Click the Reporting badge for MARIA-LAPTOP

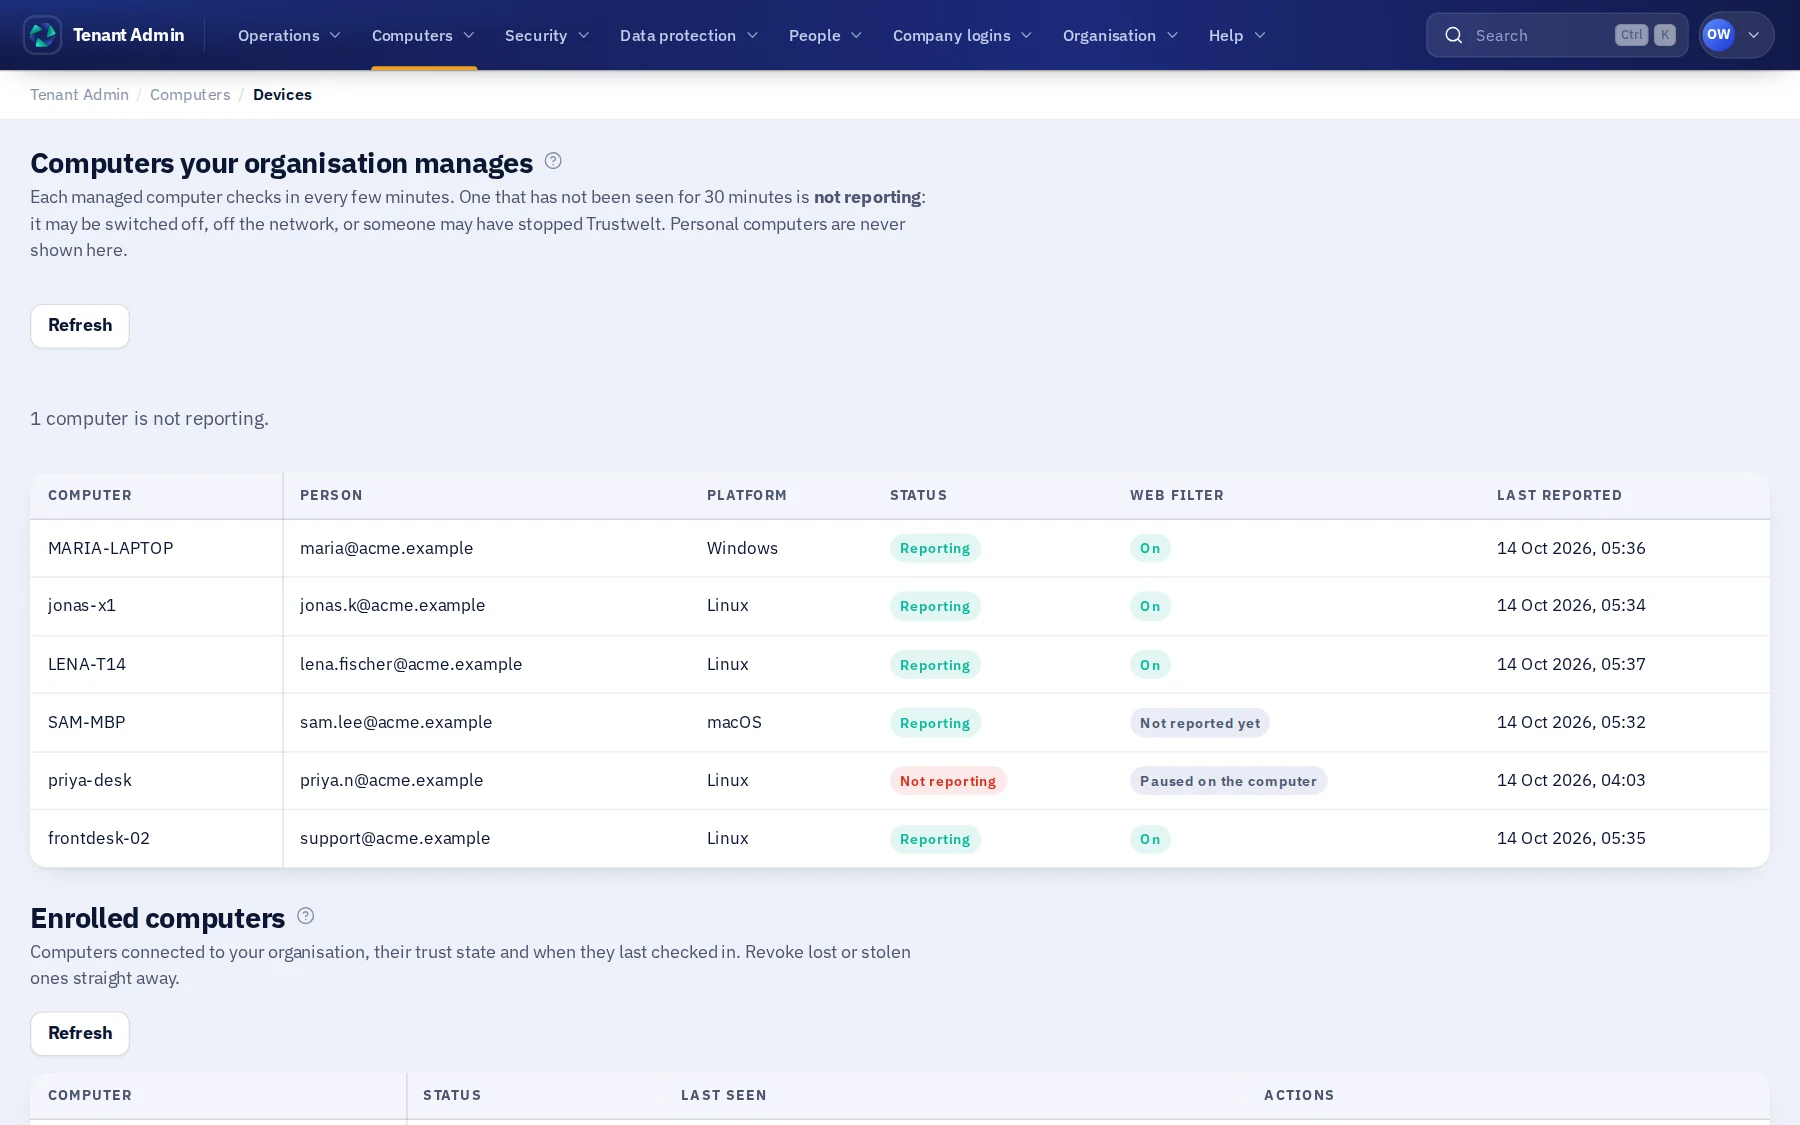(935, 548)
